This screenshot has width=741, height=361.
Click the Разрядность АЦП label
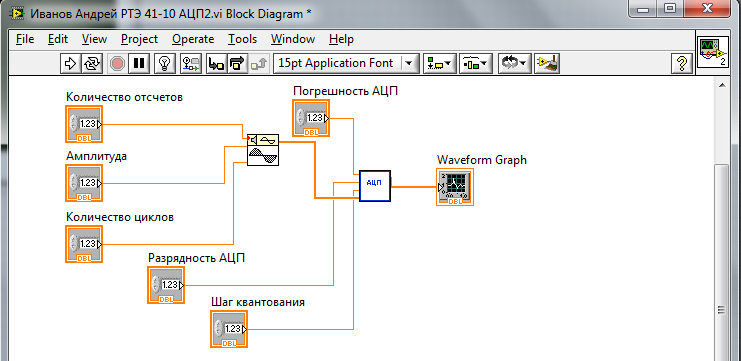197,258
